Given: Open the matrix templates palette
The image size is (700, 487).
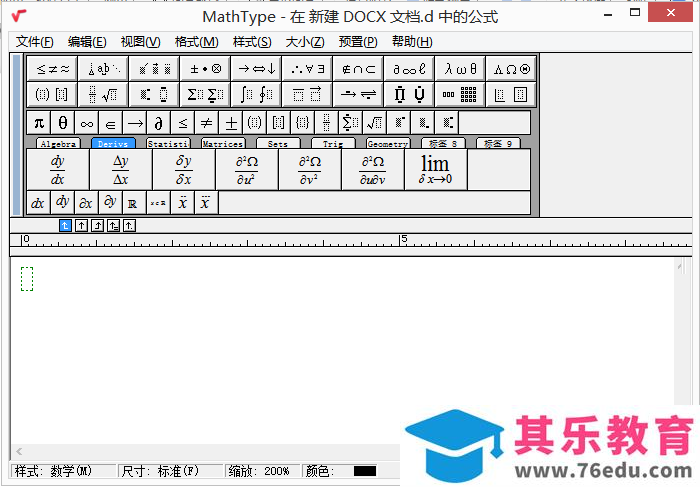Looking at the screenshot, I should click(x=460, y=94).
